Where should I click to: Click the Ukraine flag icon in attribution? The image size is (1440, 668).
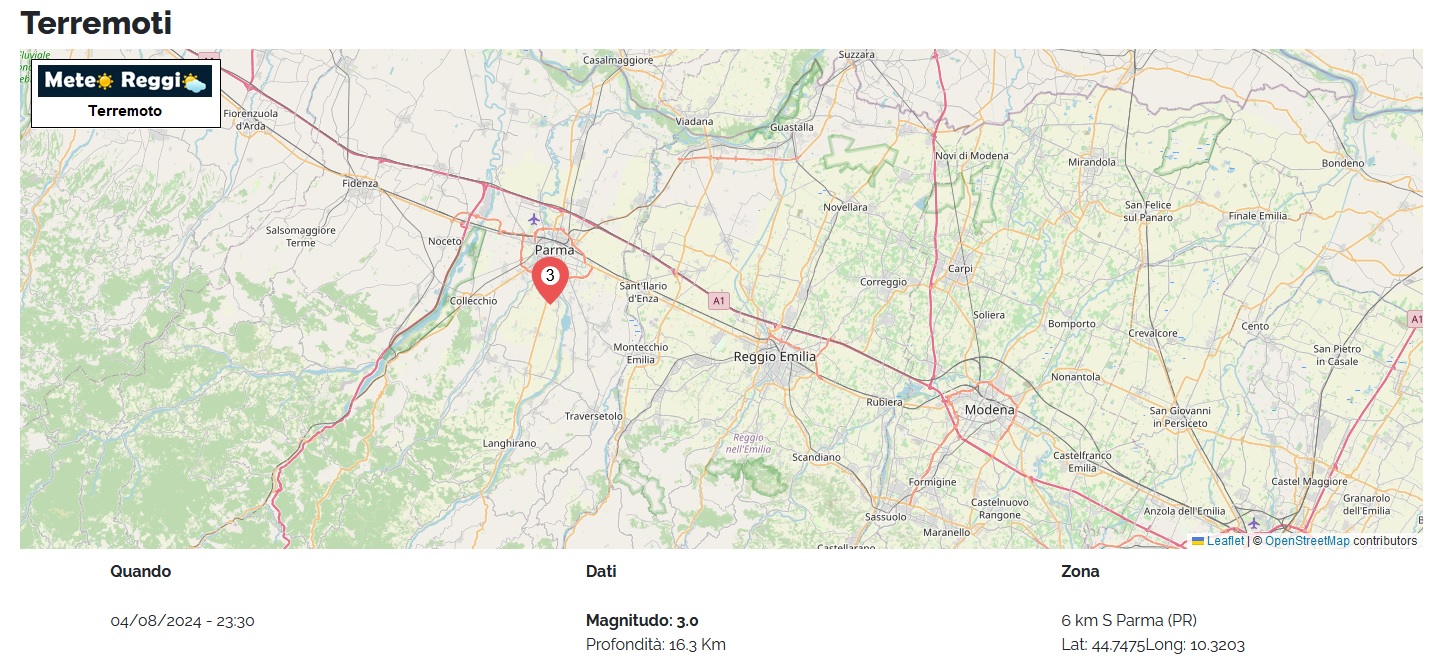[1197, 541]
